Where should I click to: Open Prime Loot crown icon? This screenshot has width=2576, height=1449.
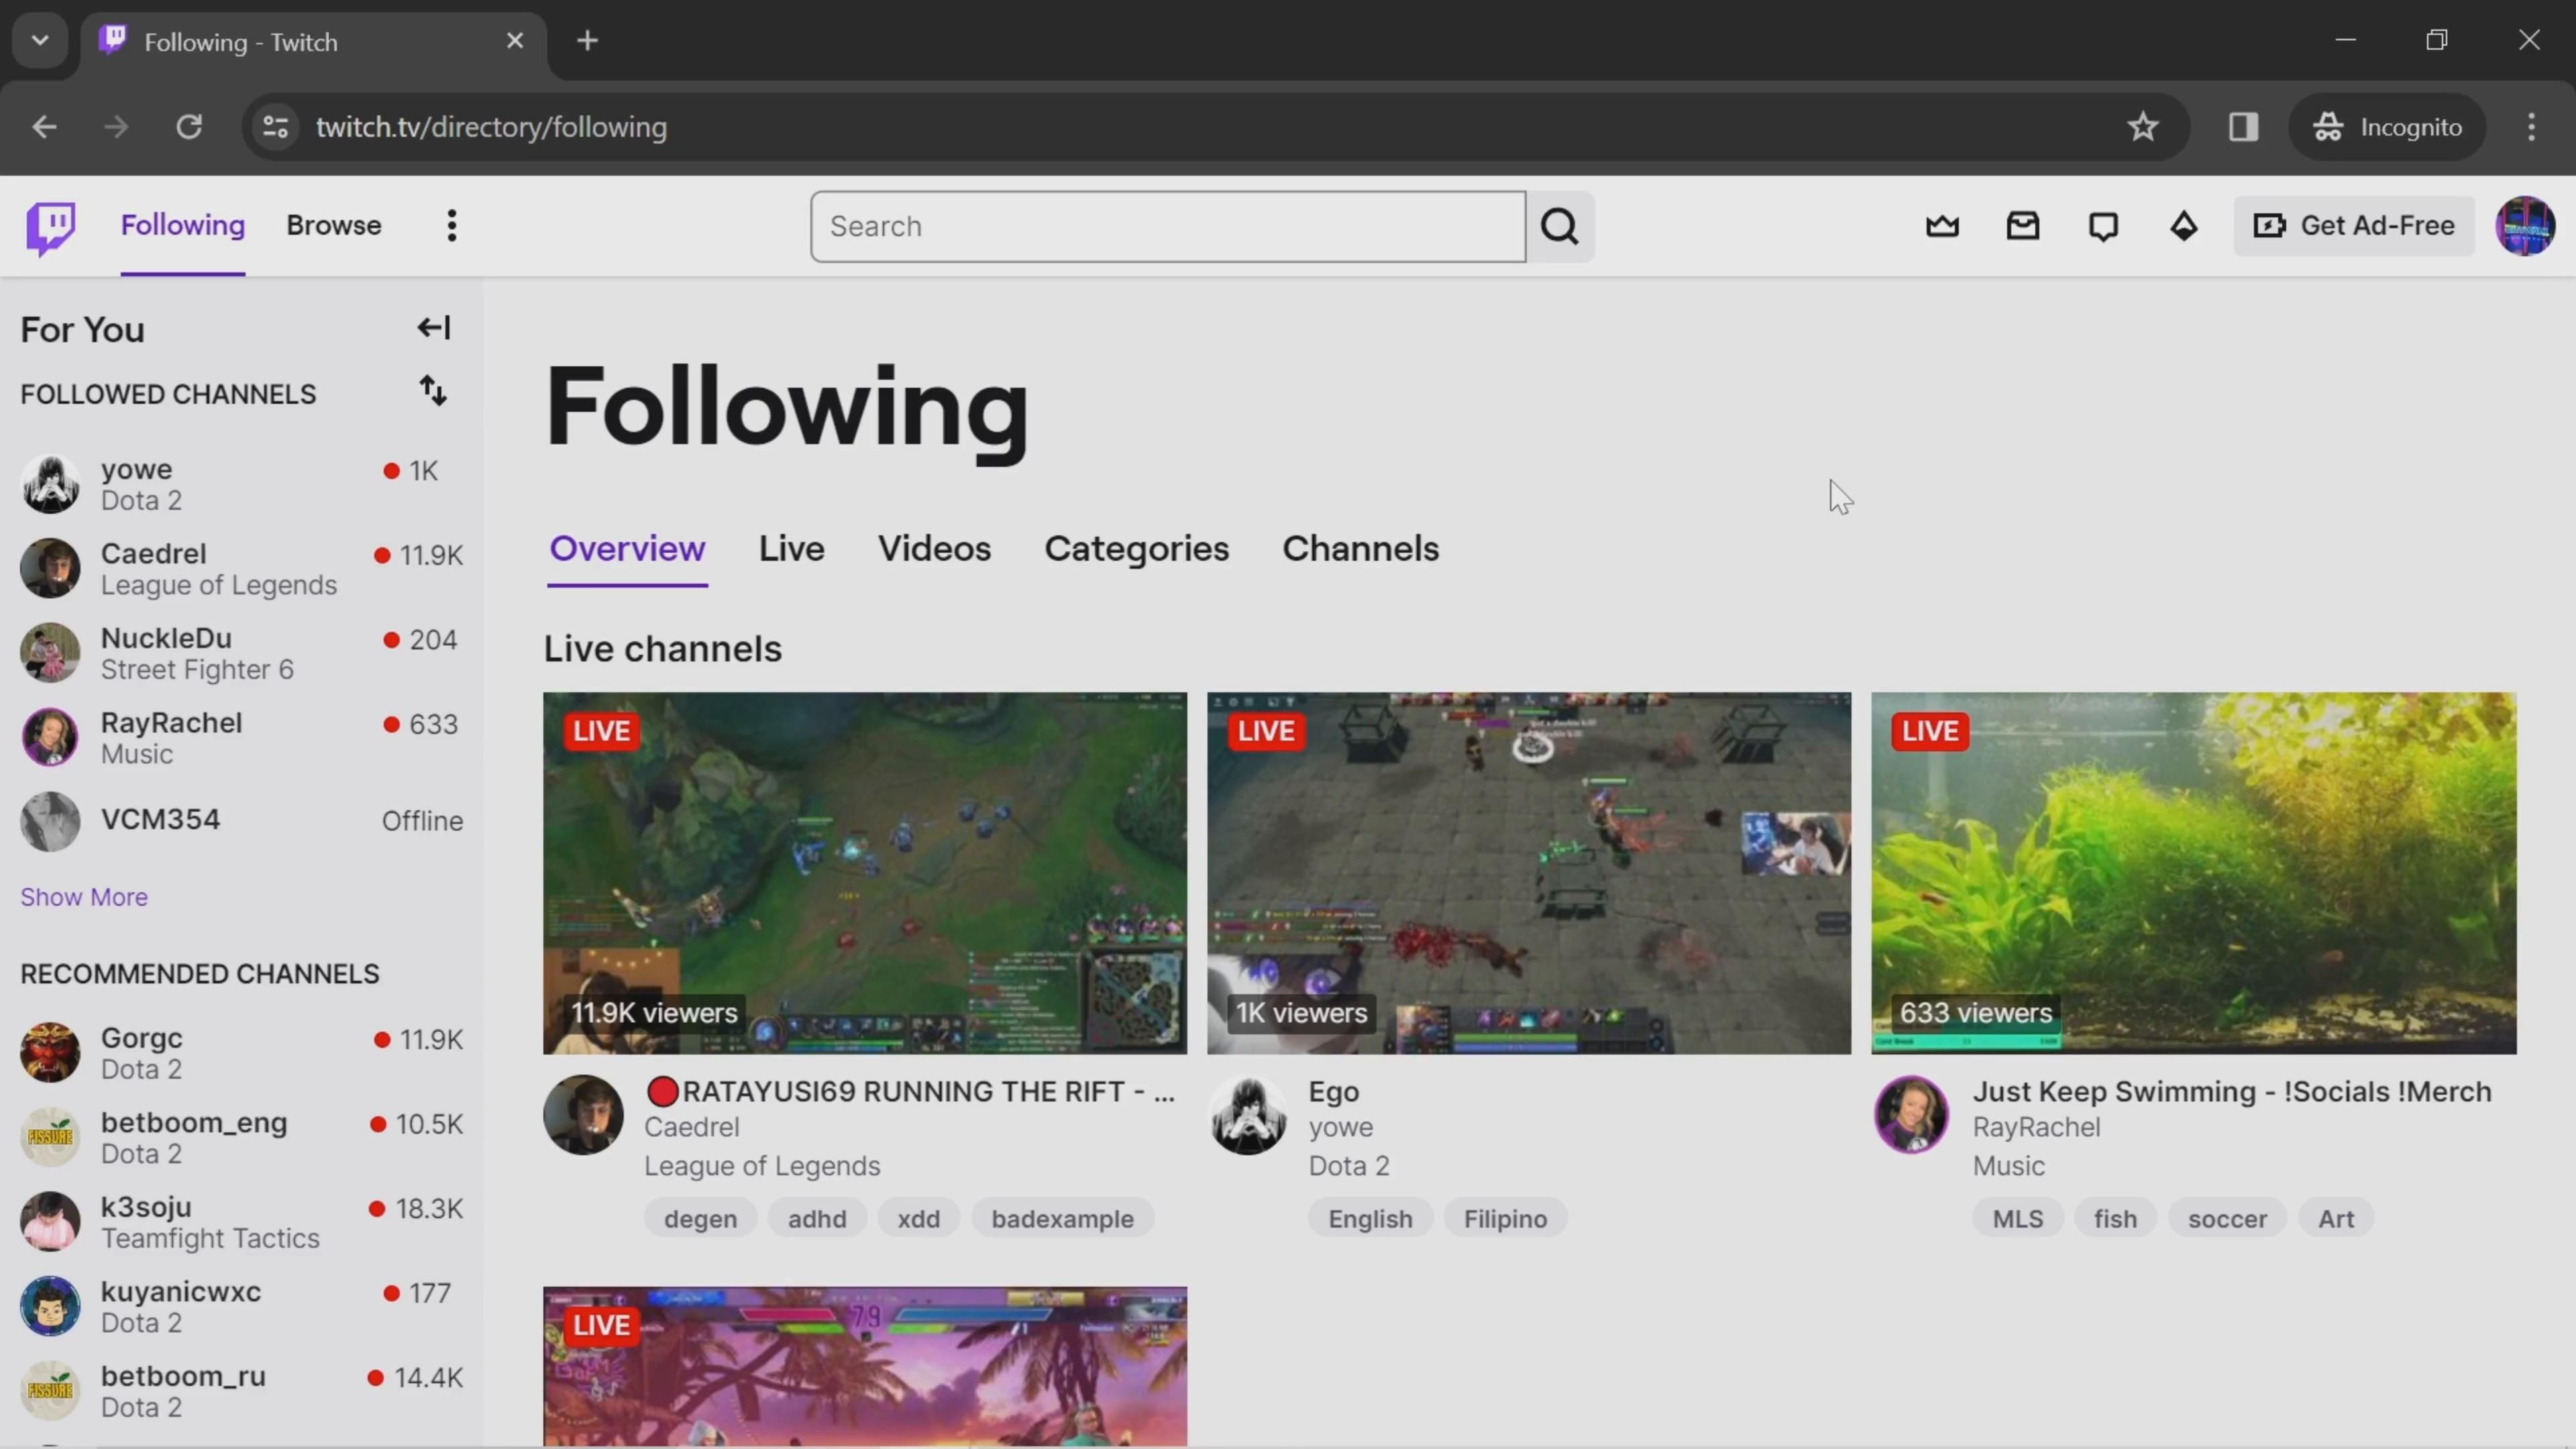pos(1942,227)
